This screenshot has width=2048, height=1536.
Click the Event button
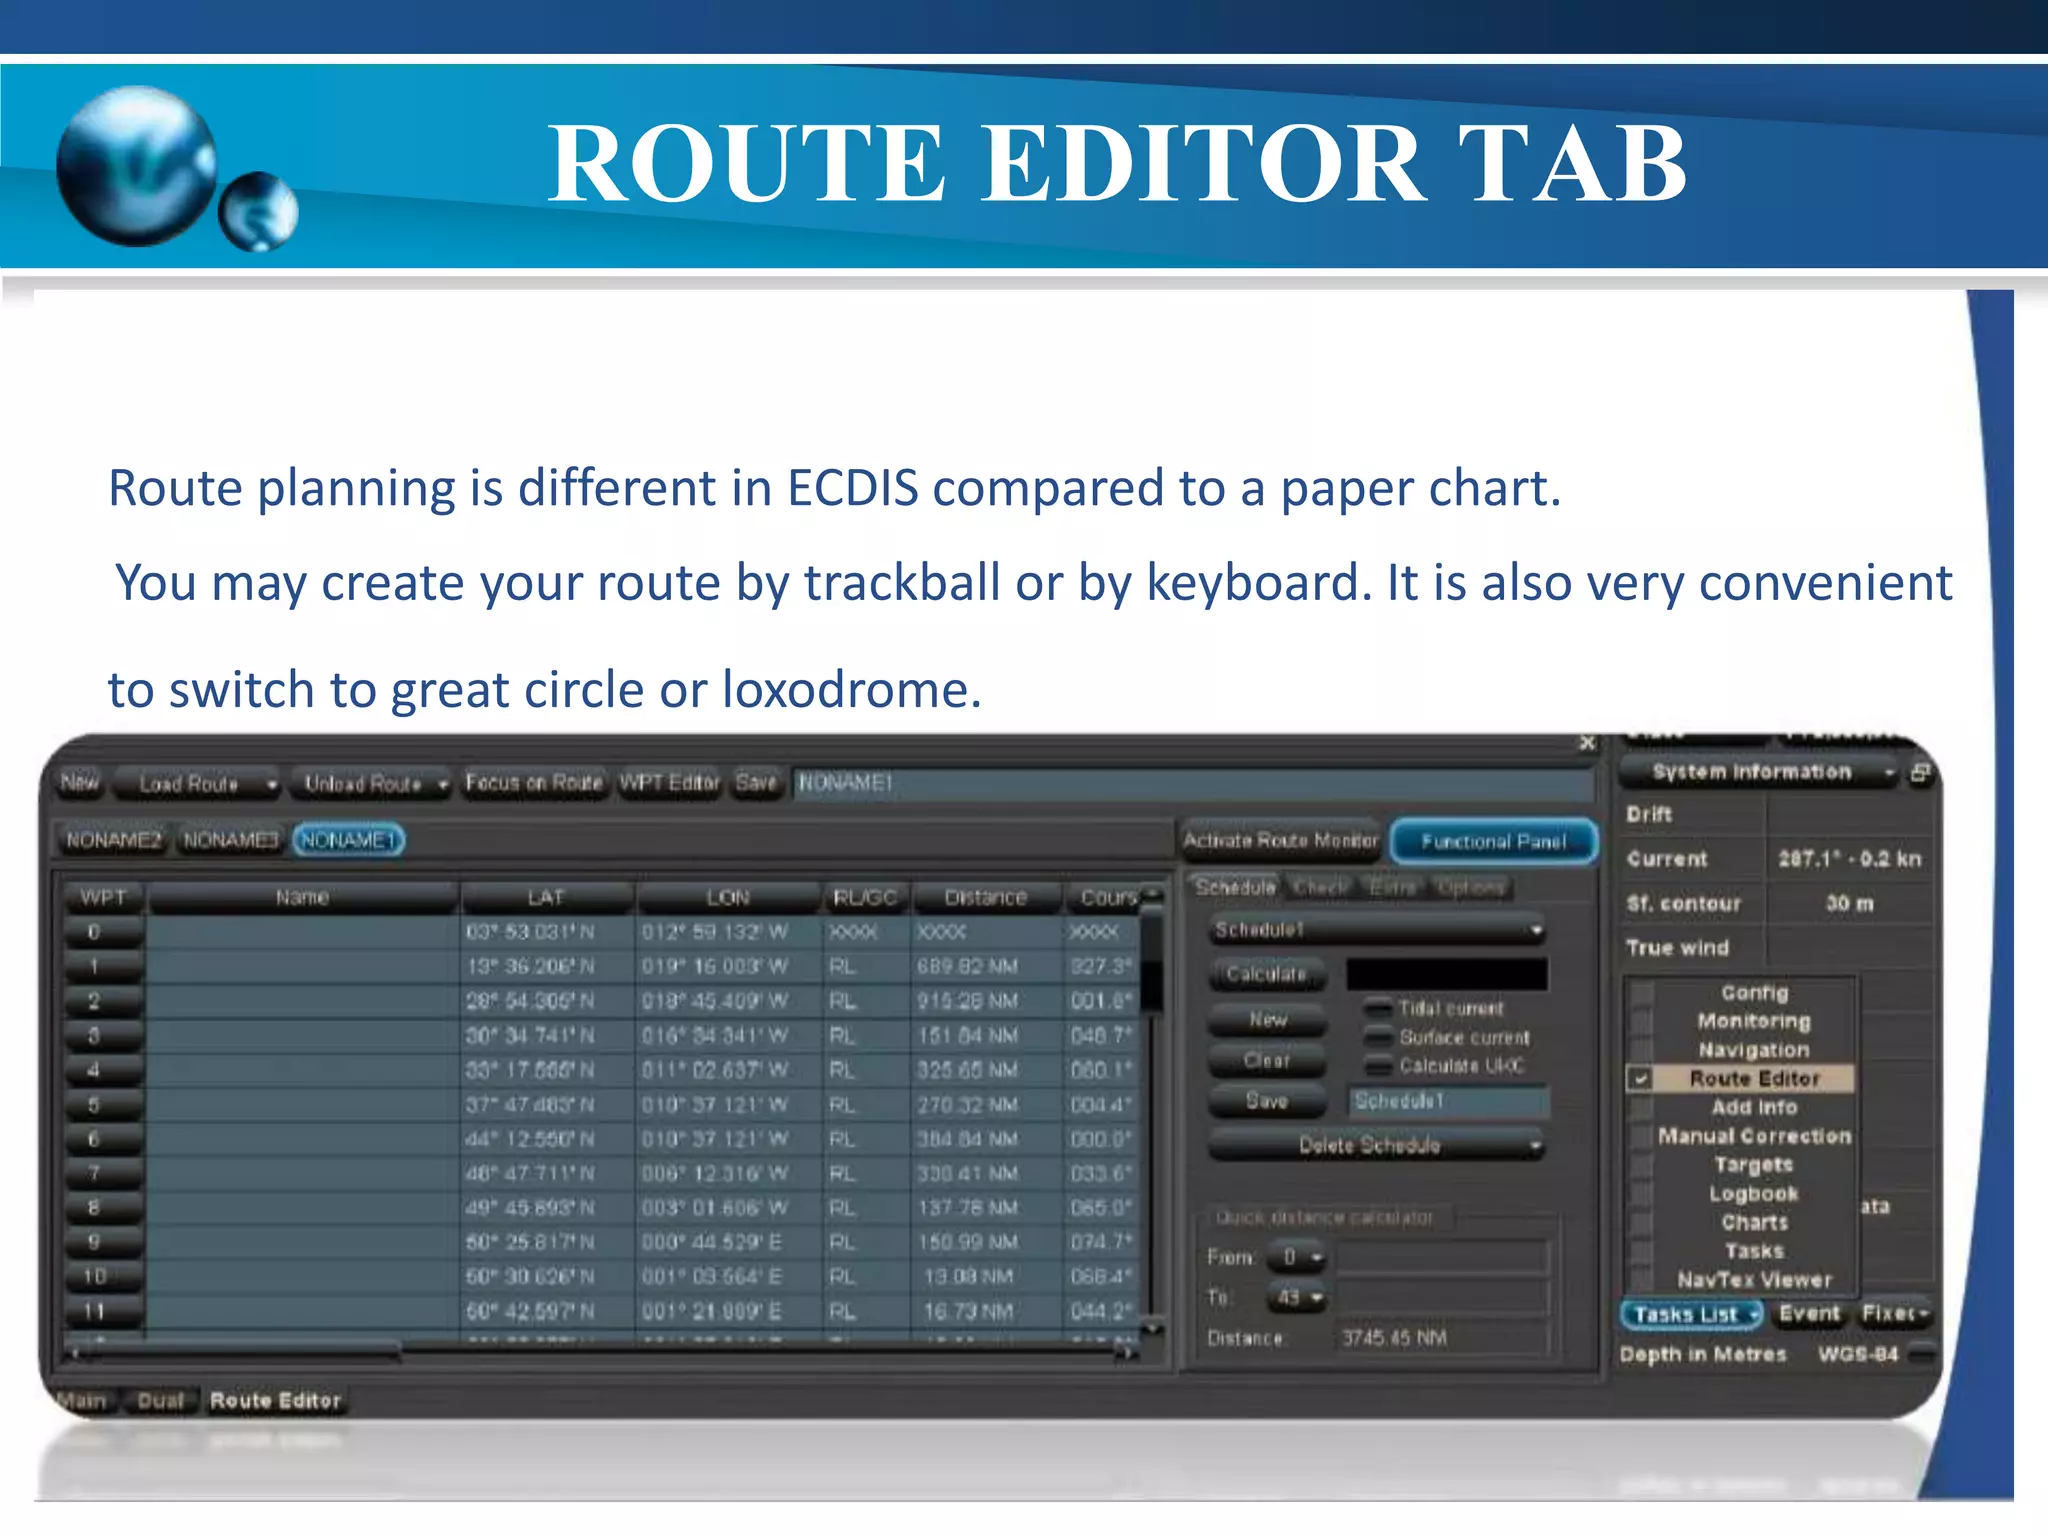point(1809,1314)
